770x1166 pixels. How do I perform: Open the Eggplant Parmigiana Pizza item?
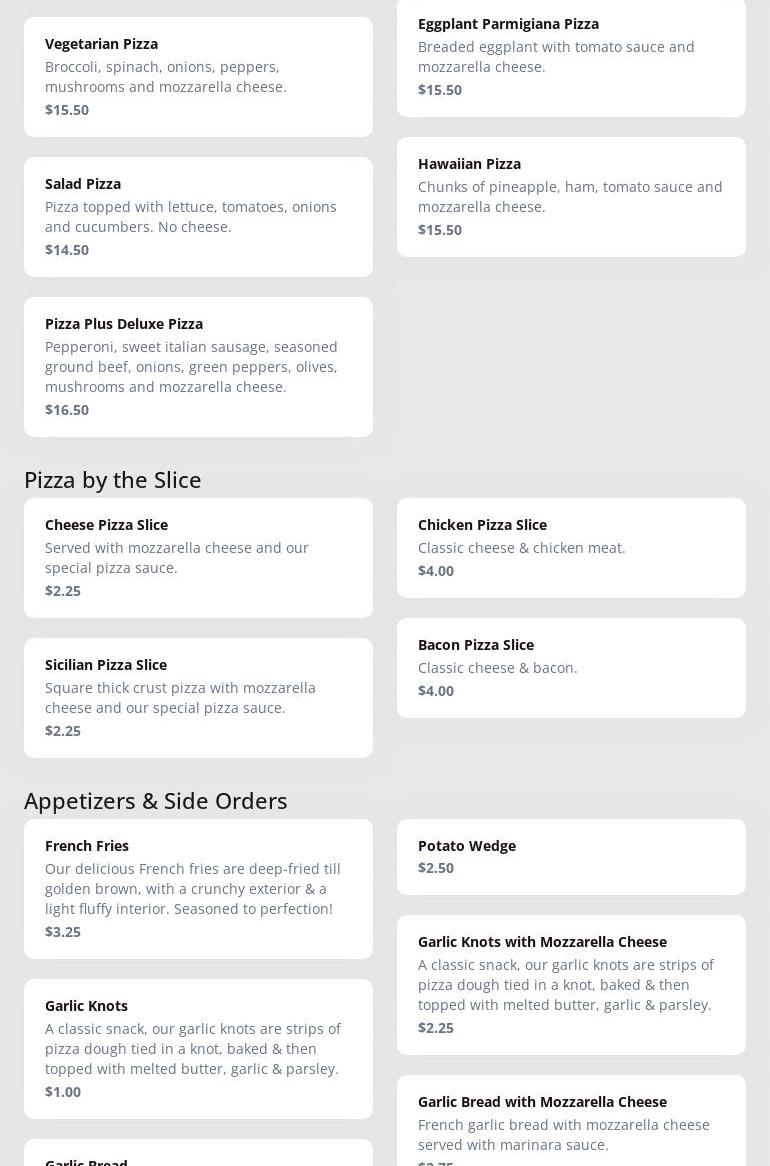[x=571, y=56]
